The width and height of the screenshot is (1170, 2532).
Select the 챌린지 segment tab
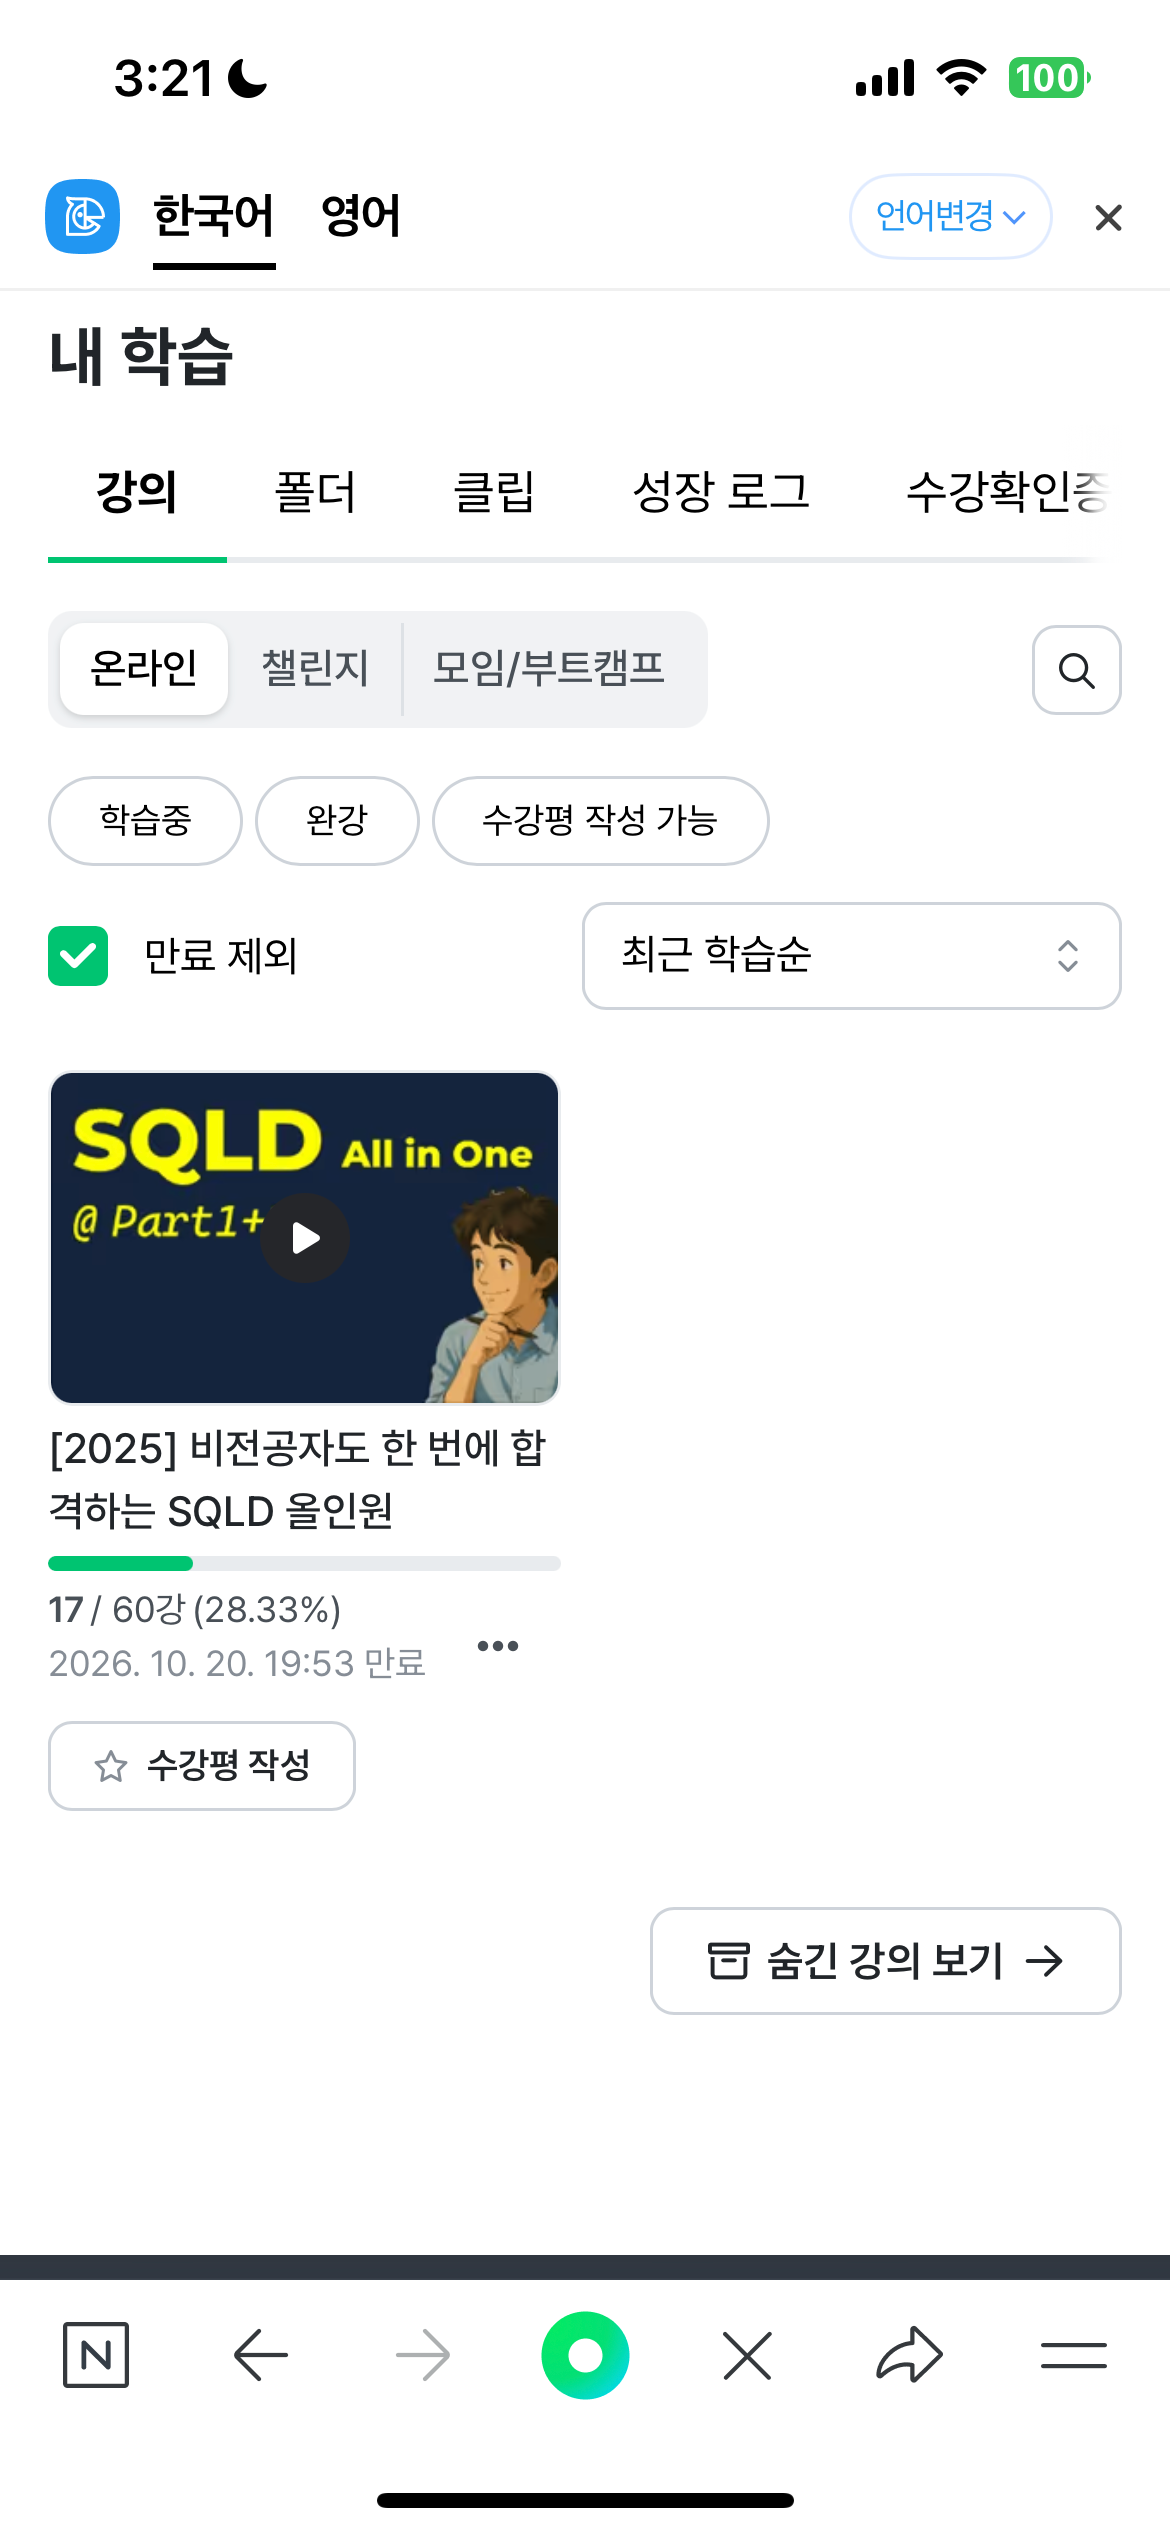pos(315,669)
